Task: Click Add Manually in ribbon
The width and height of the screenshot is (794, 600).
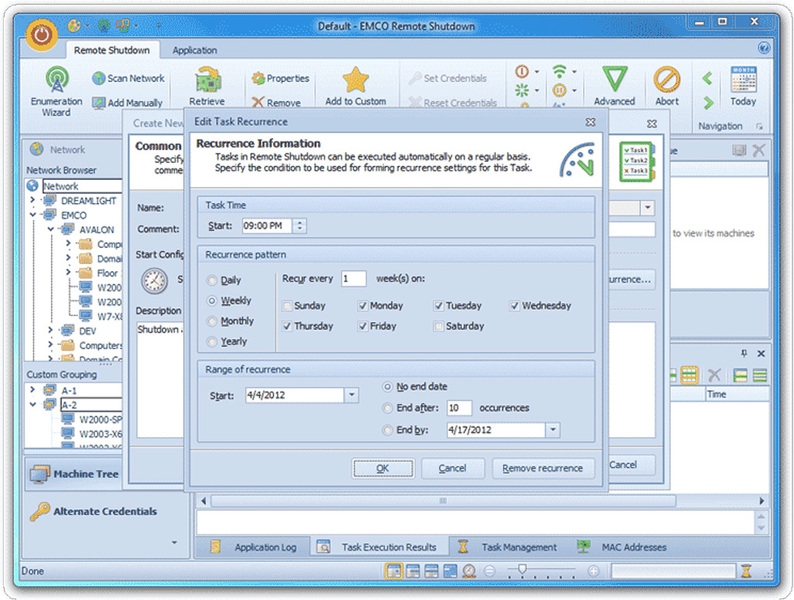Action: pos(128,103)
